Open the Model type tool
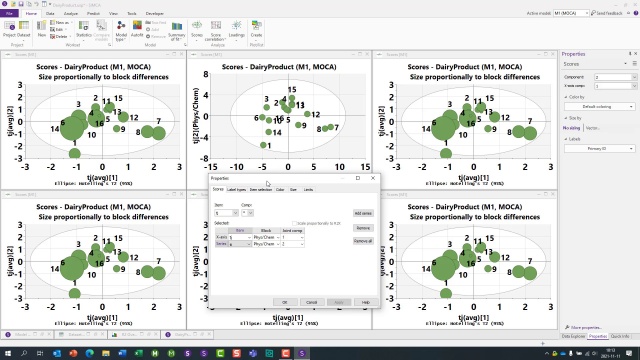The image size is (640, 360). (121, 31)
